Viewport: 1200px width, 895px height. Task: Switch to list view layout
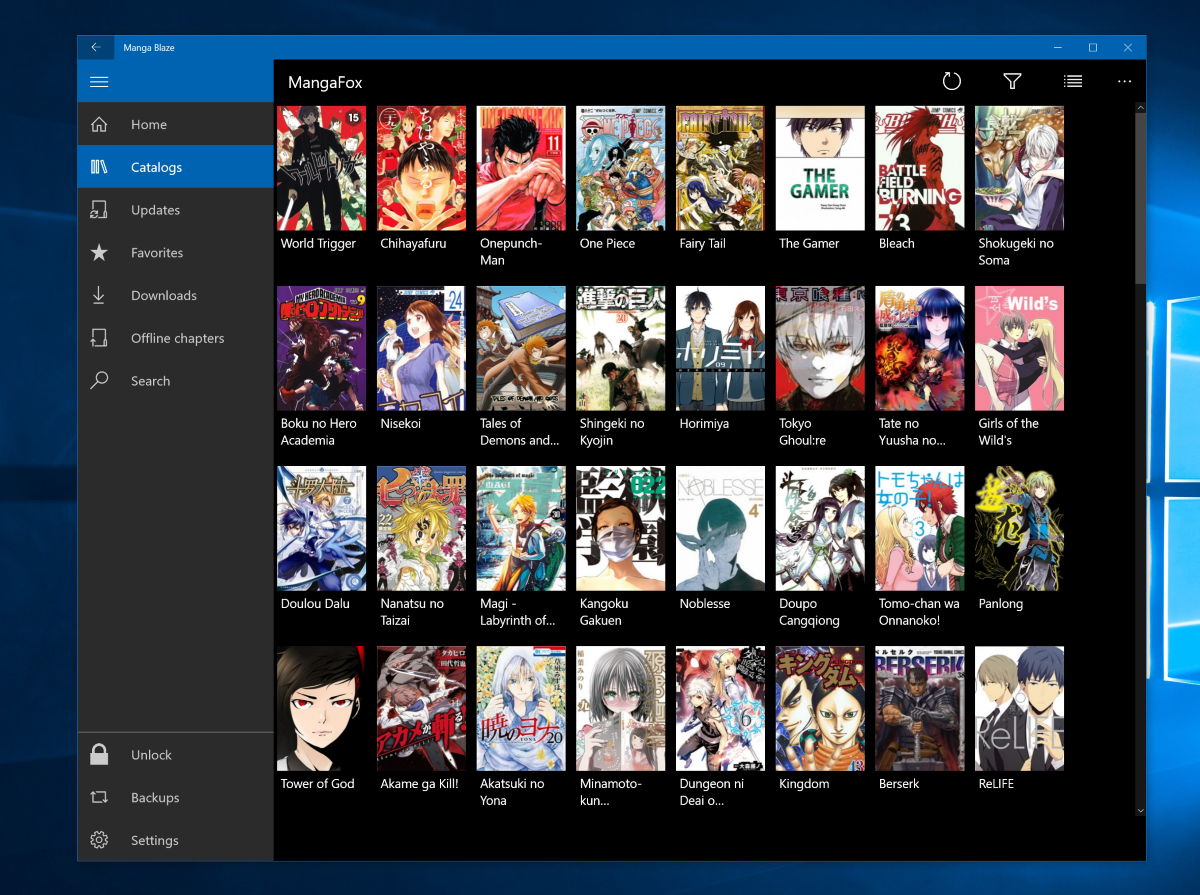[x=1072, y=82]
